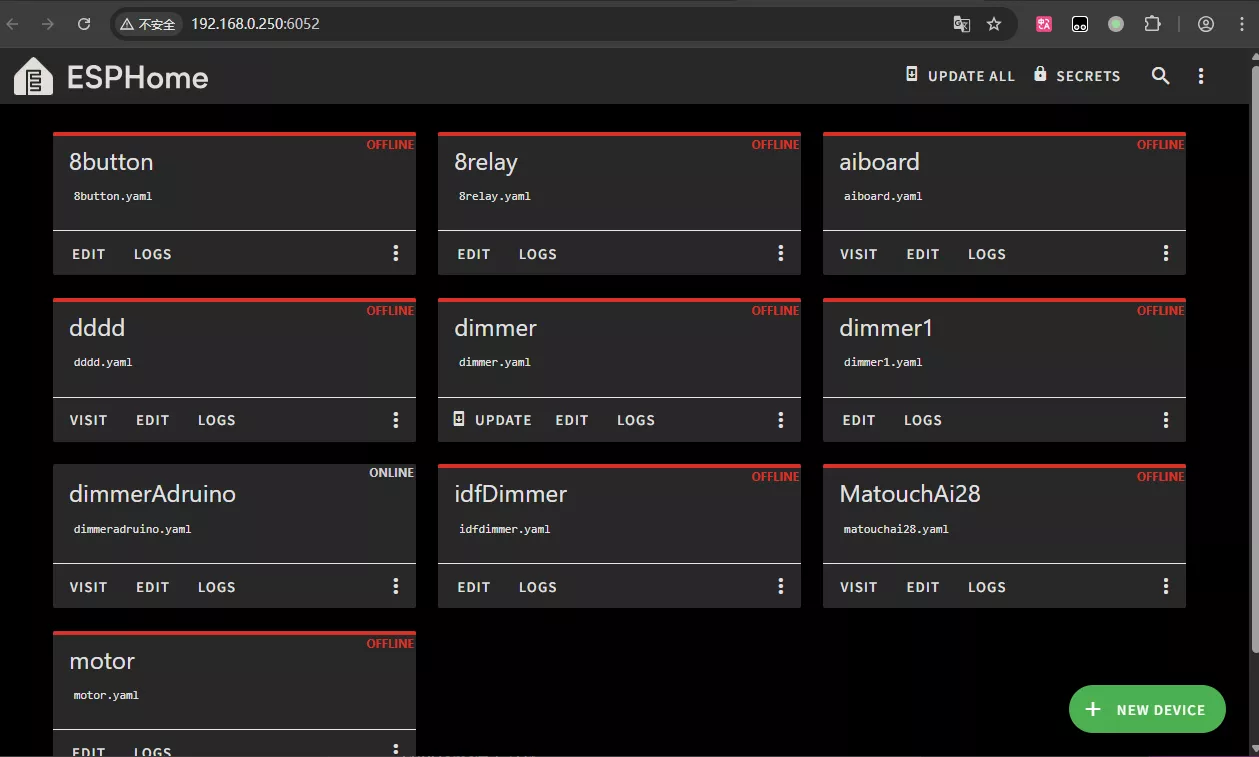
Task: Click LOGS on the 8button card
Action: (153, 254)
